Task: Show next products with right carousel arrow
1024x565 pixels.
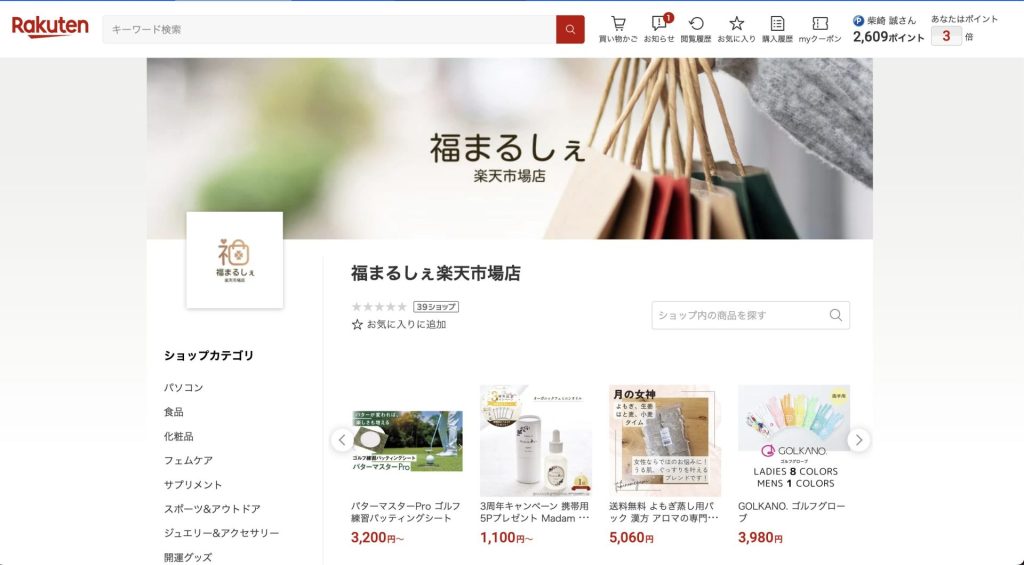Action: (x=859, y=440)
